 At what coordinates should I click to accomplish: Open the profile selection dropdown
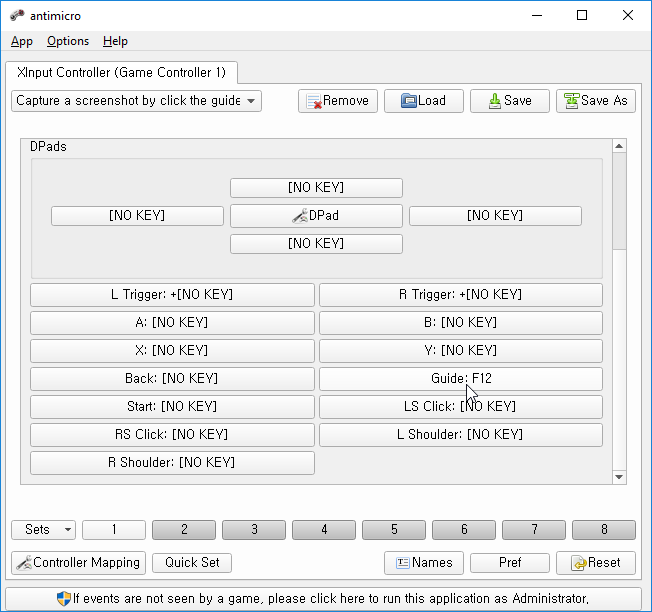point(136,101)
